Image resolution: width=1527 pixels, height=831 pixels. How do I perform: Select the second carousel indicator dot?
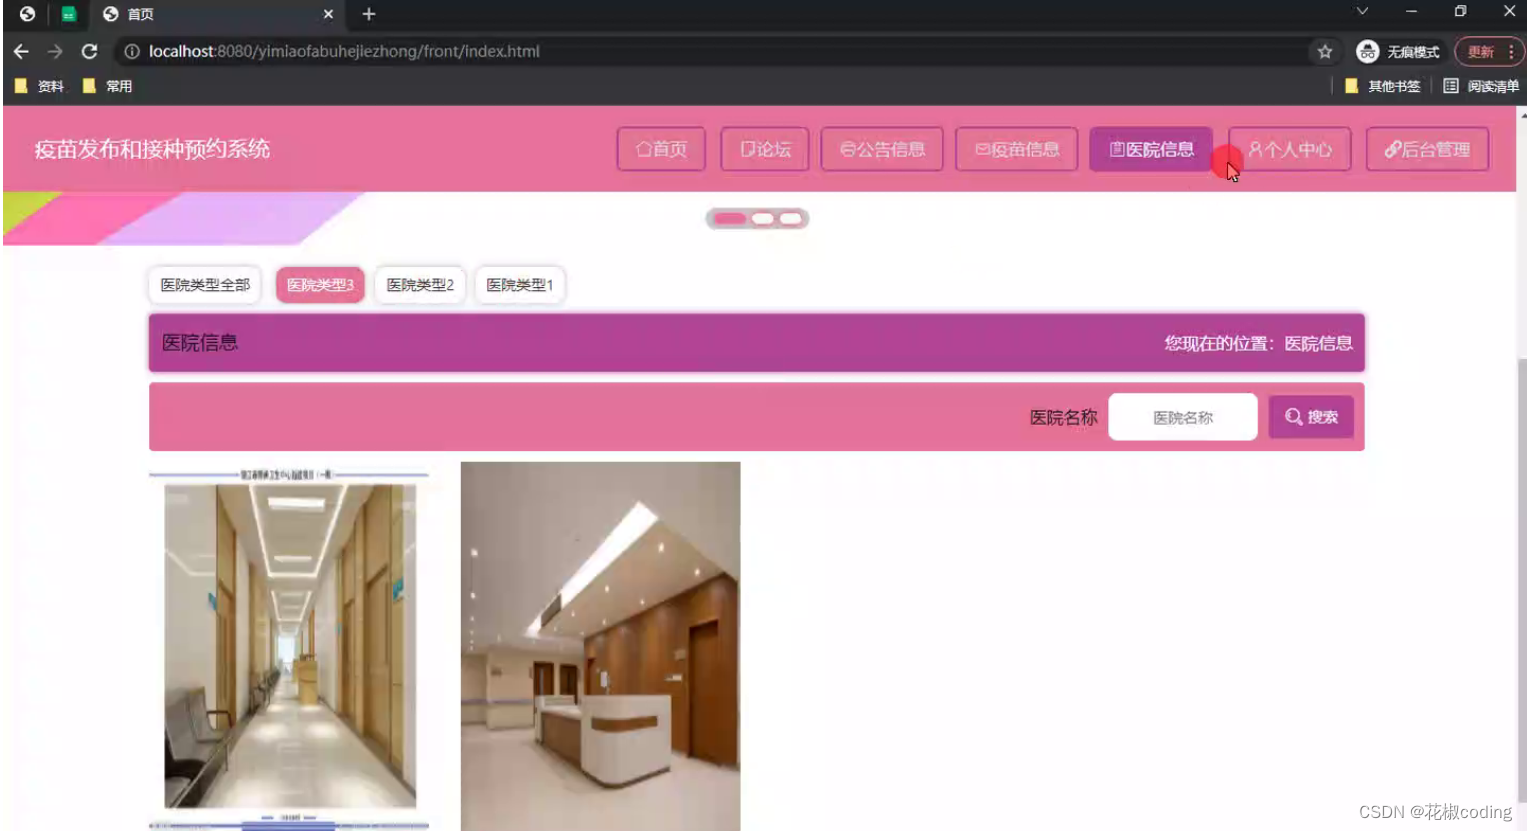[x=763, y=218]
